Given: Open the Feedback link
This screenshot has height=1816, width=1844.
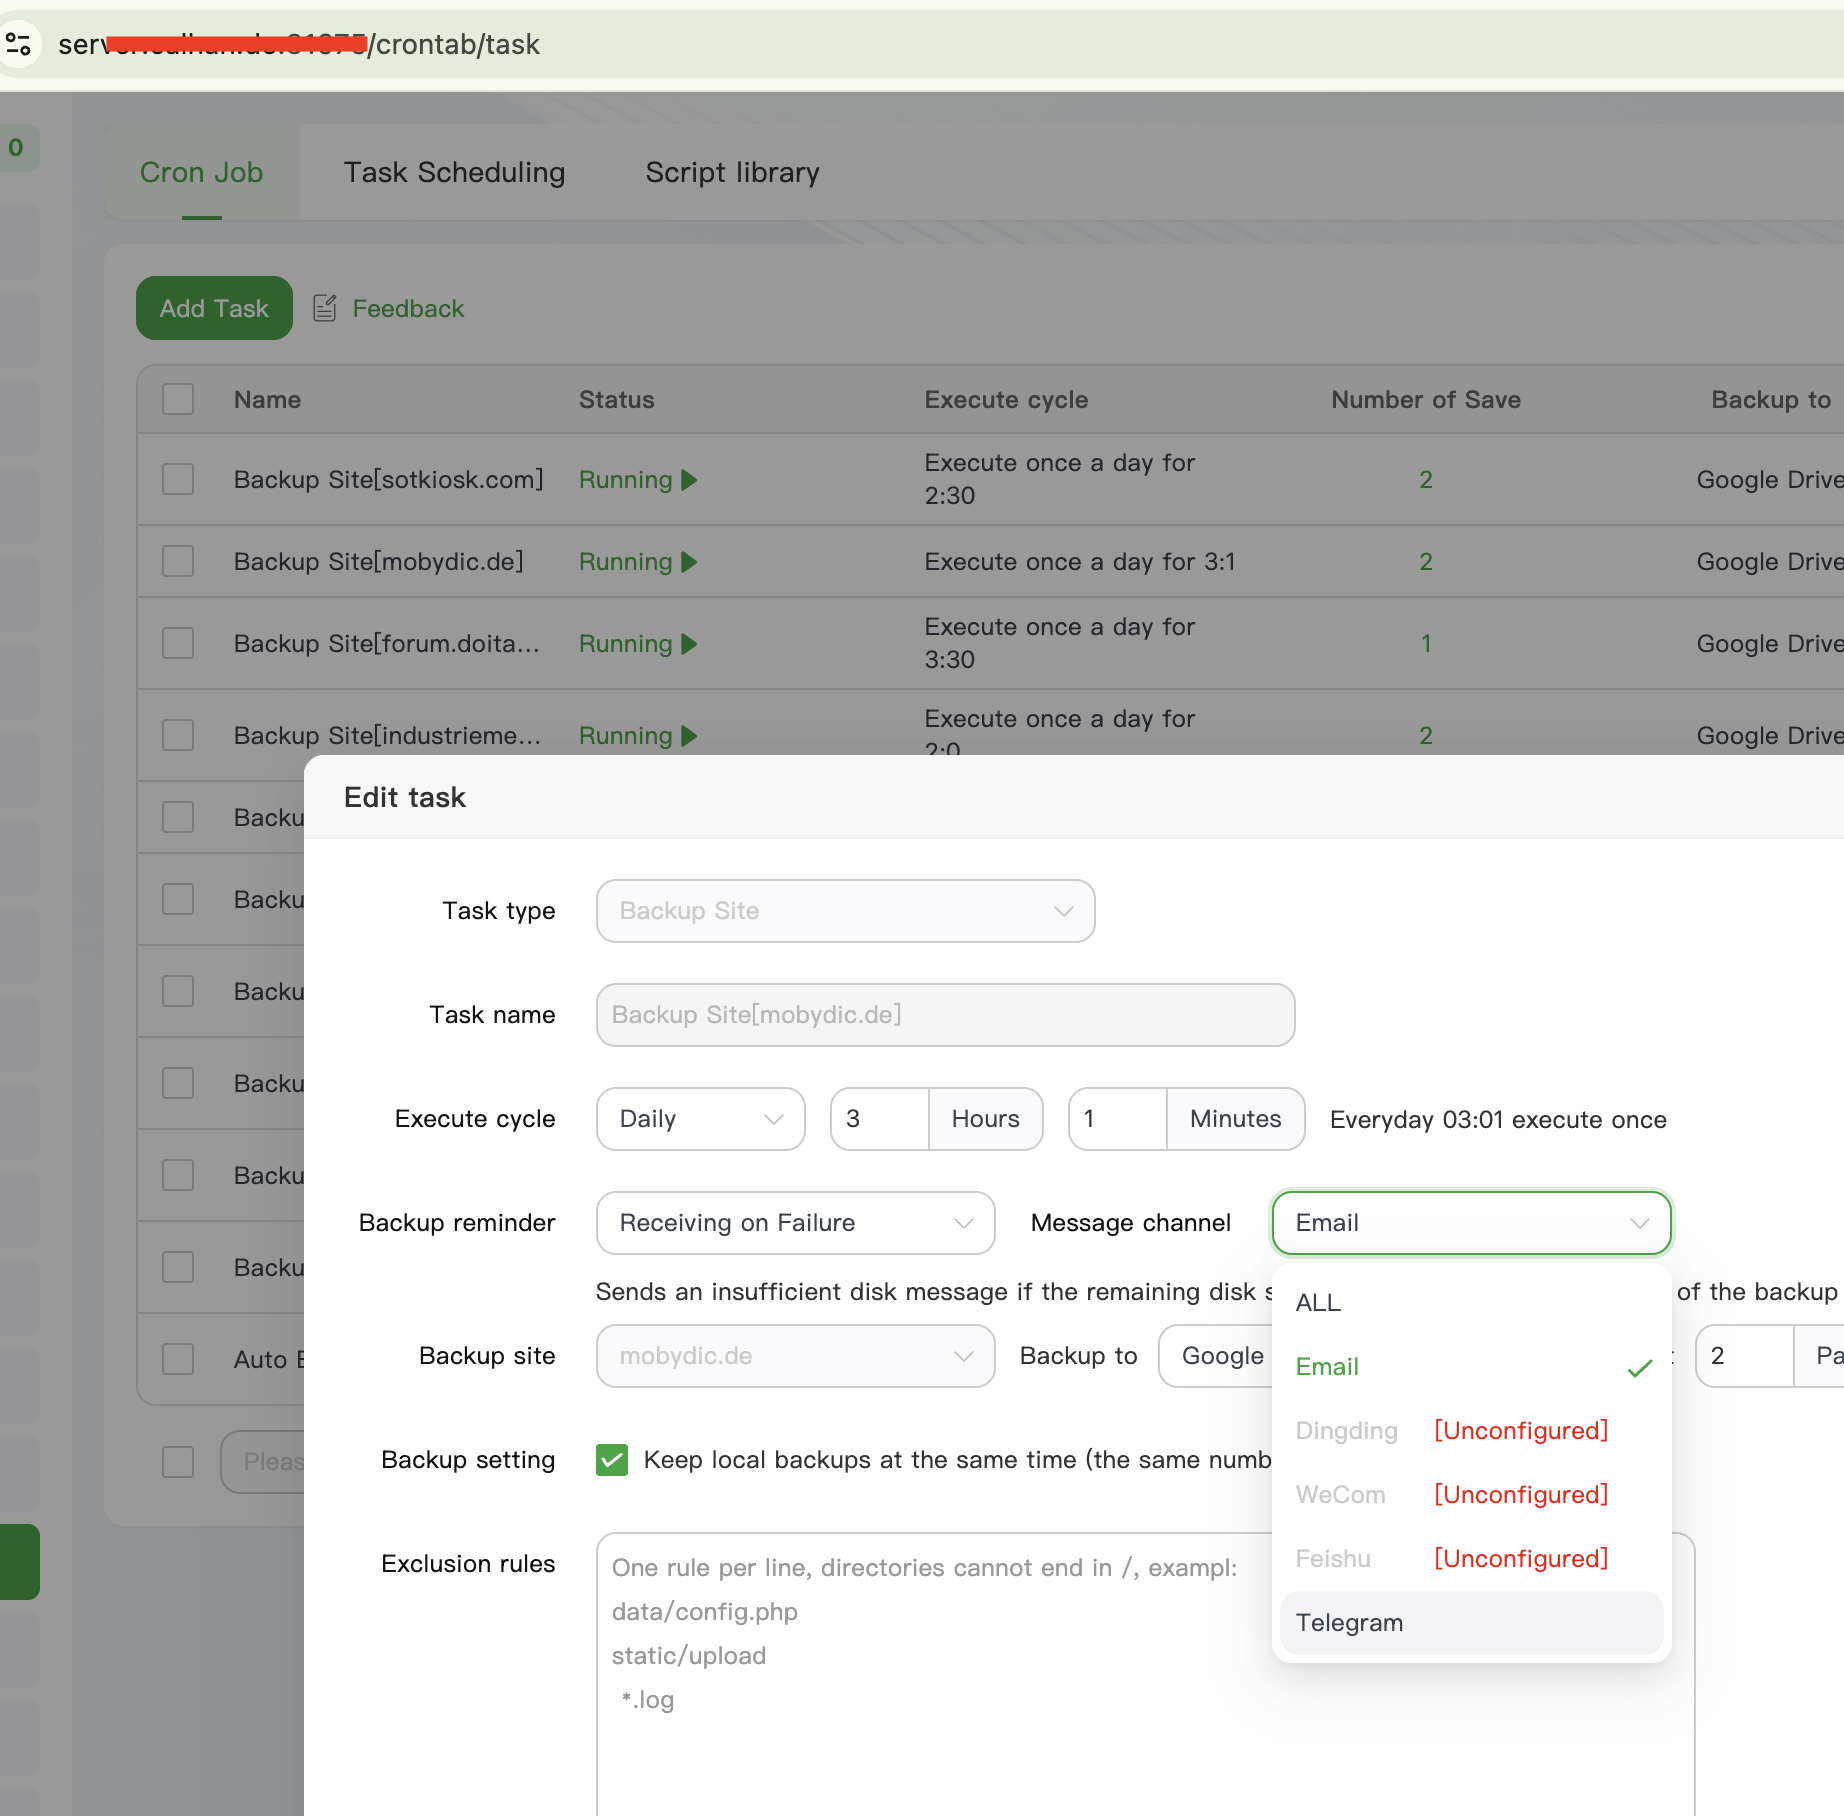Looking at the screenshot, I should tap(408, 309).
